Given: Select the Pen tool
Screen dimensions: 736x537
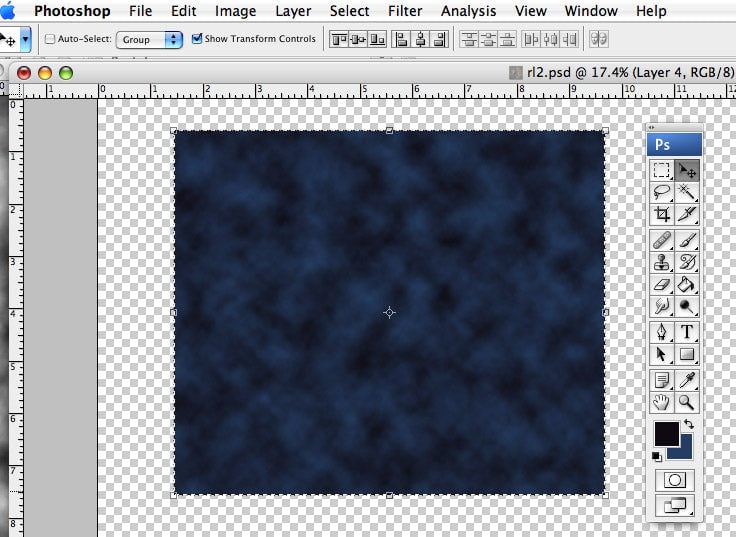Looking at the screenshot, I should [662, 332].
